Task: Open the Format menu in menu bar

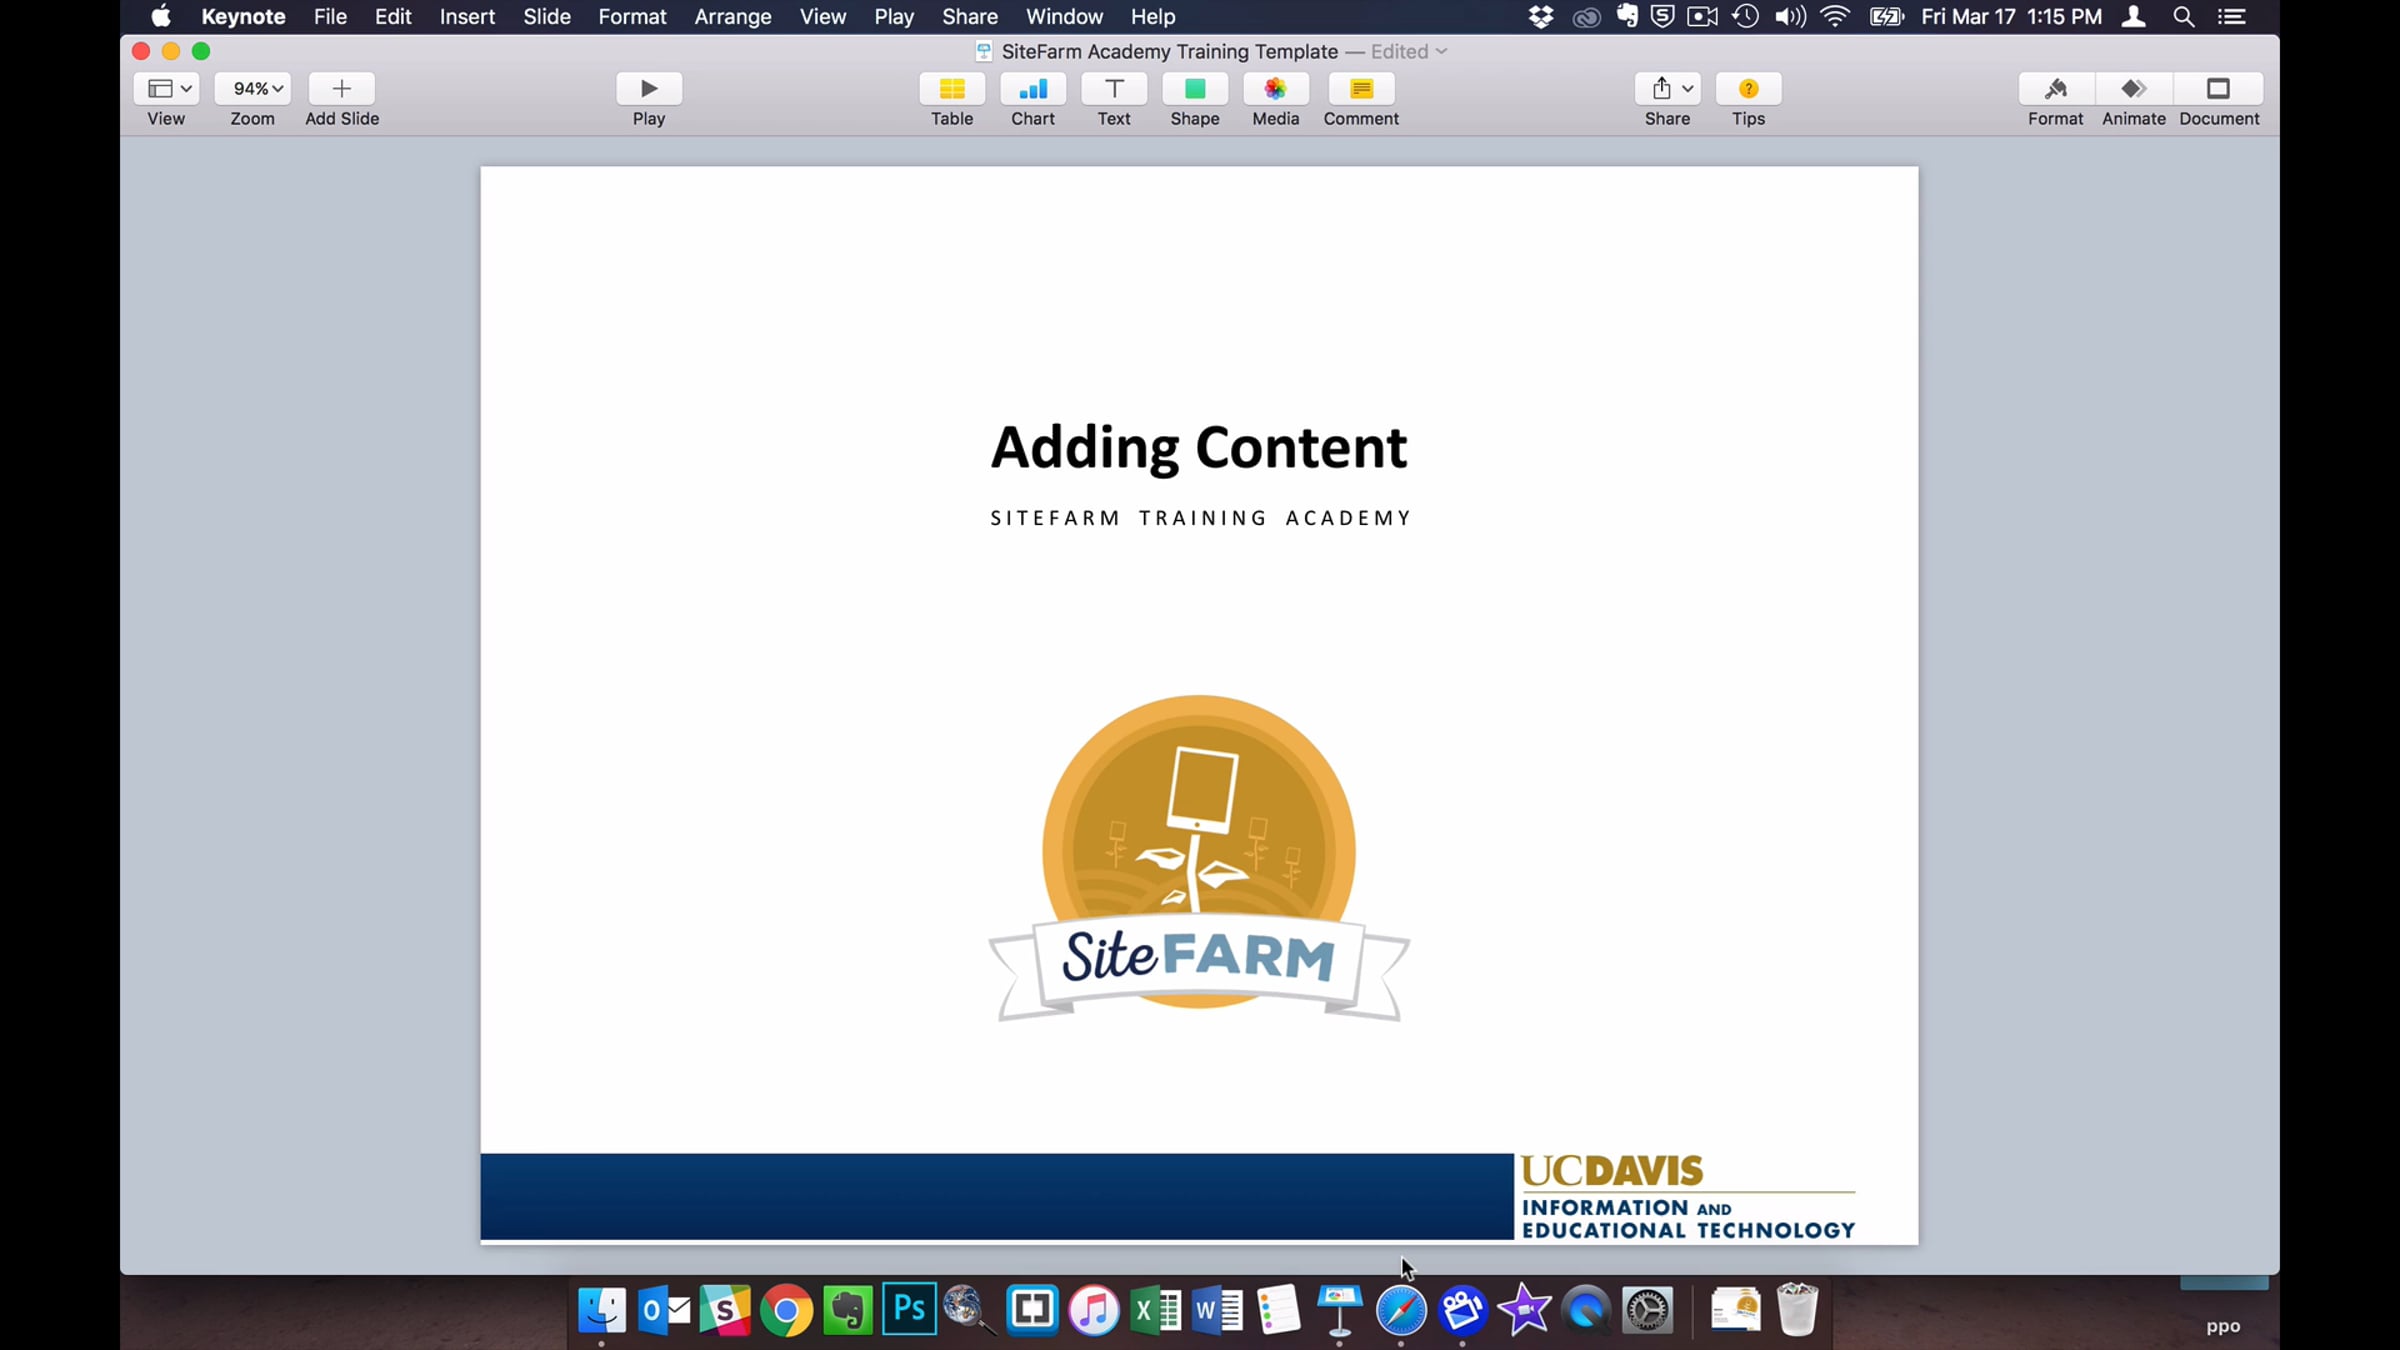Action: coord(632,17)
